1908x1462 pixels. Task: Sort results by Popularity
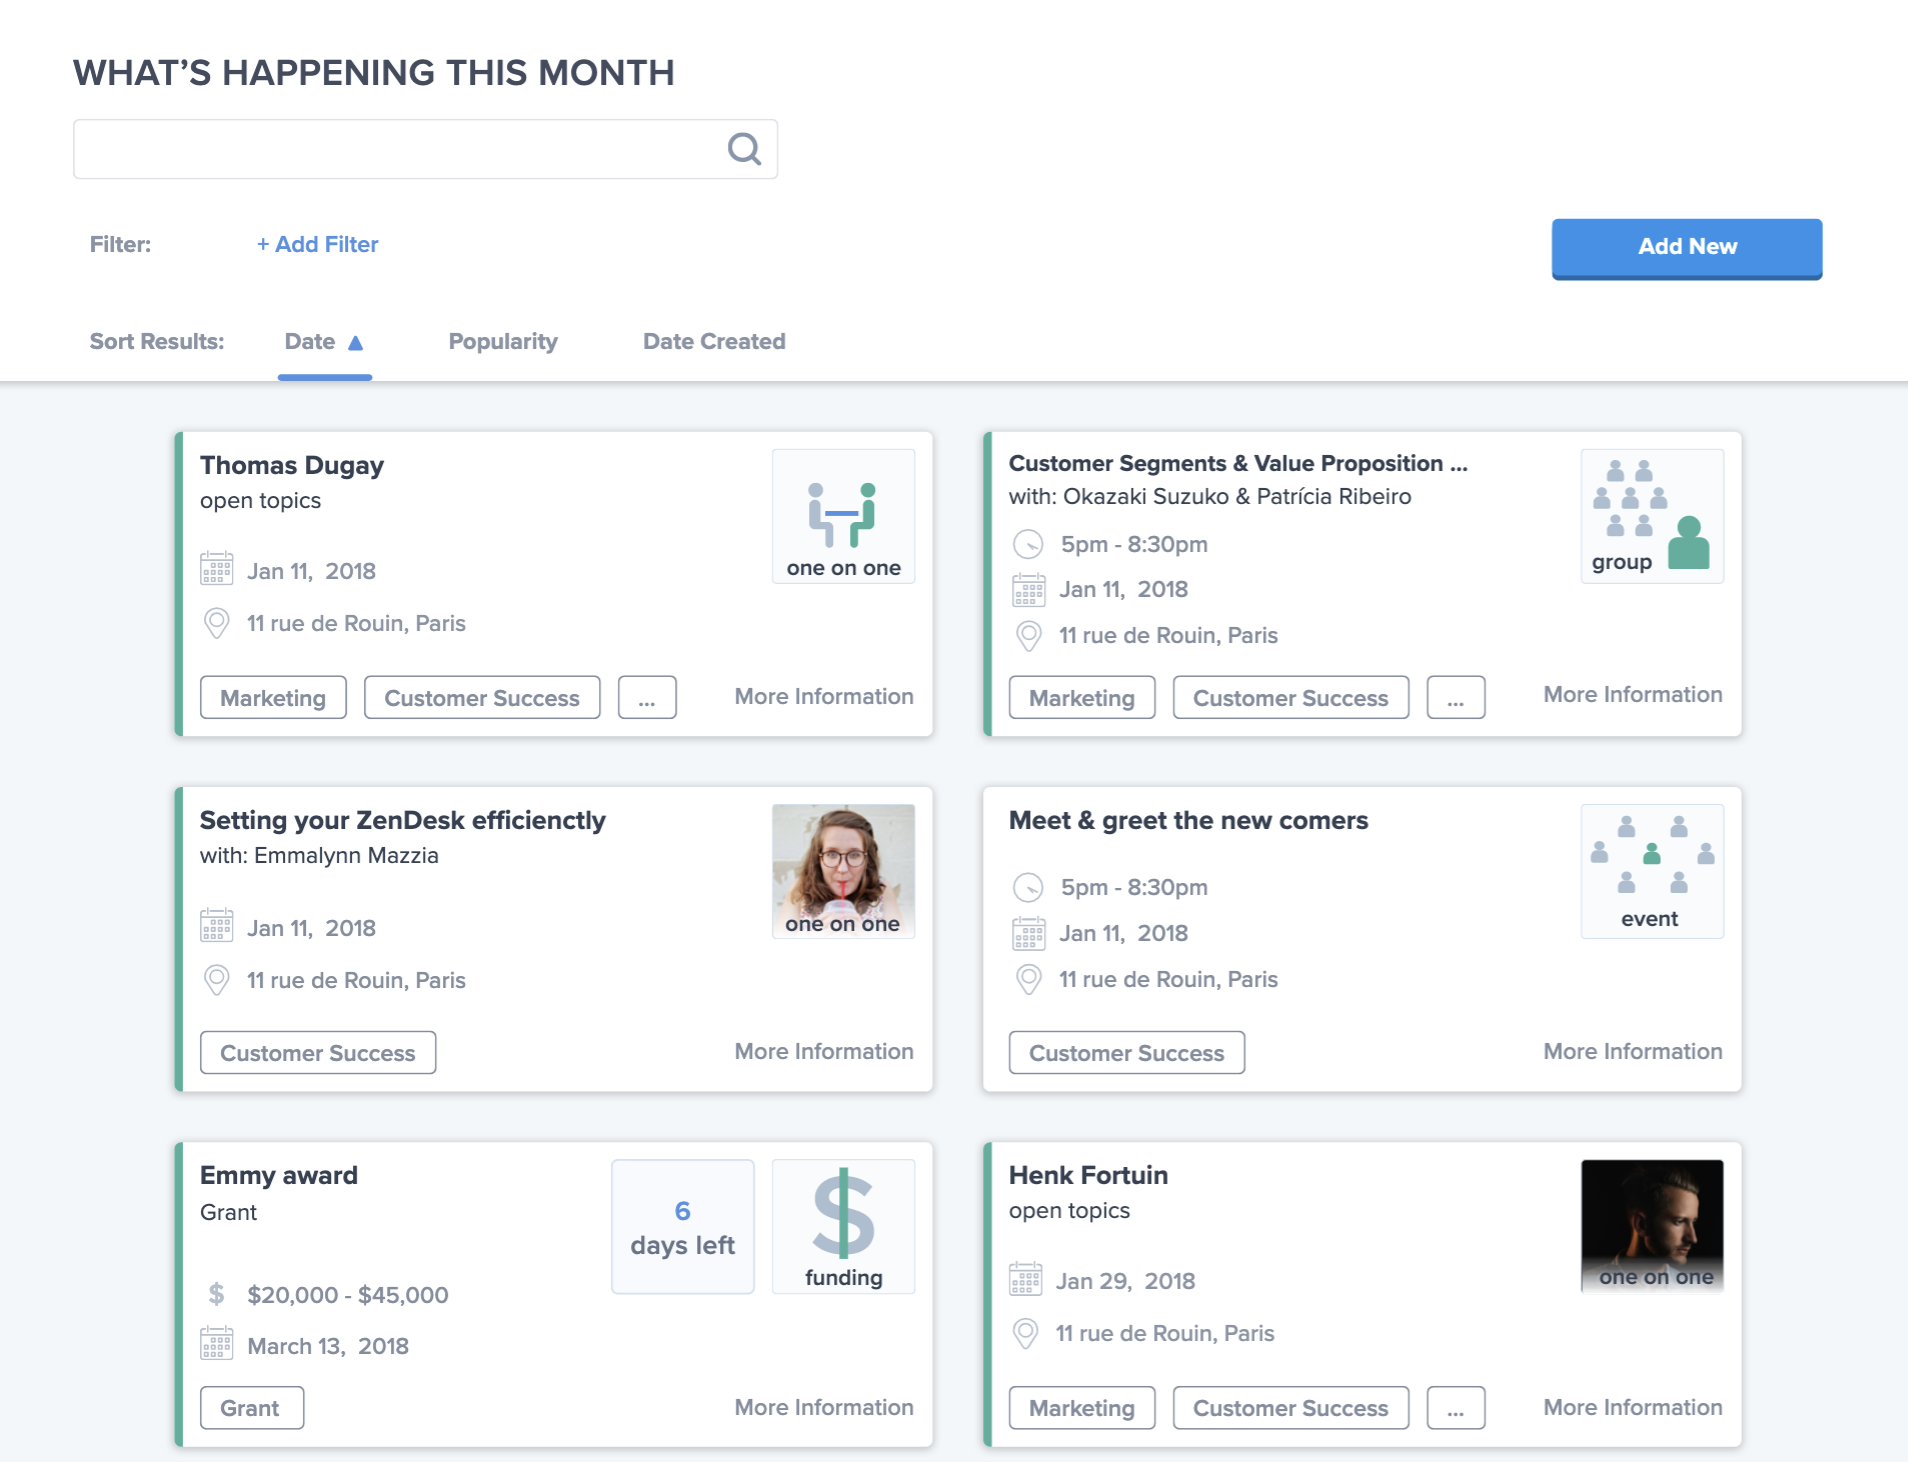click(x=503, y=342)
